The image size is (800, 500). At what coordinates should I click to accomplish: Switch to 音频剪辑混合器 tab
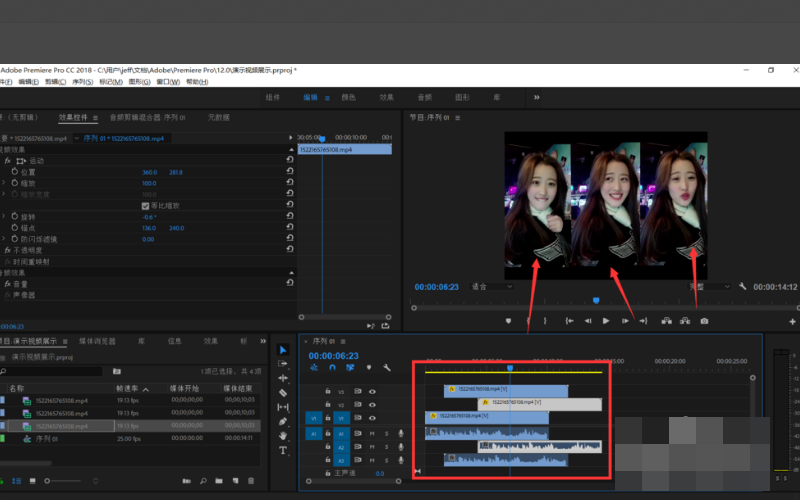(147, 117)
